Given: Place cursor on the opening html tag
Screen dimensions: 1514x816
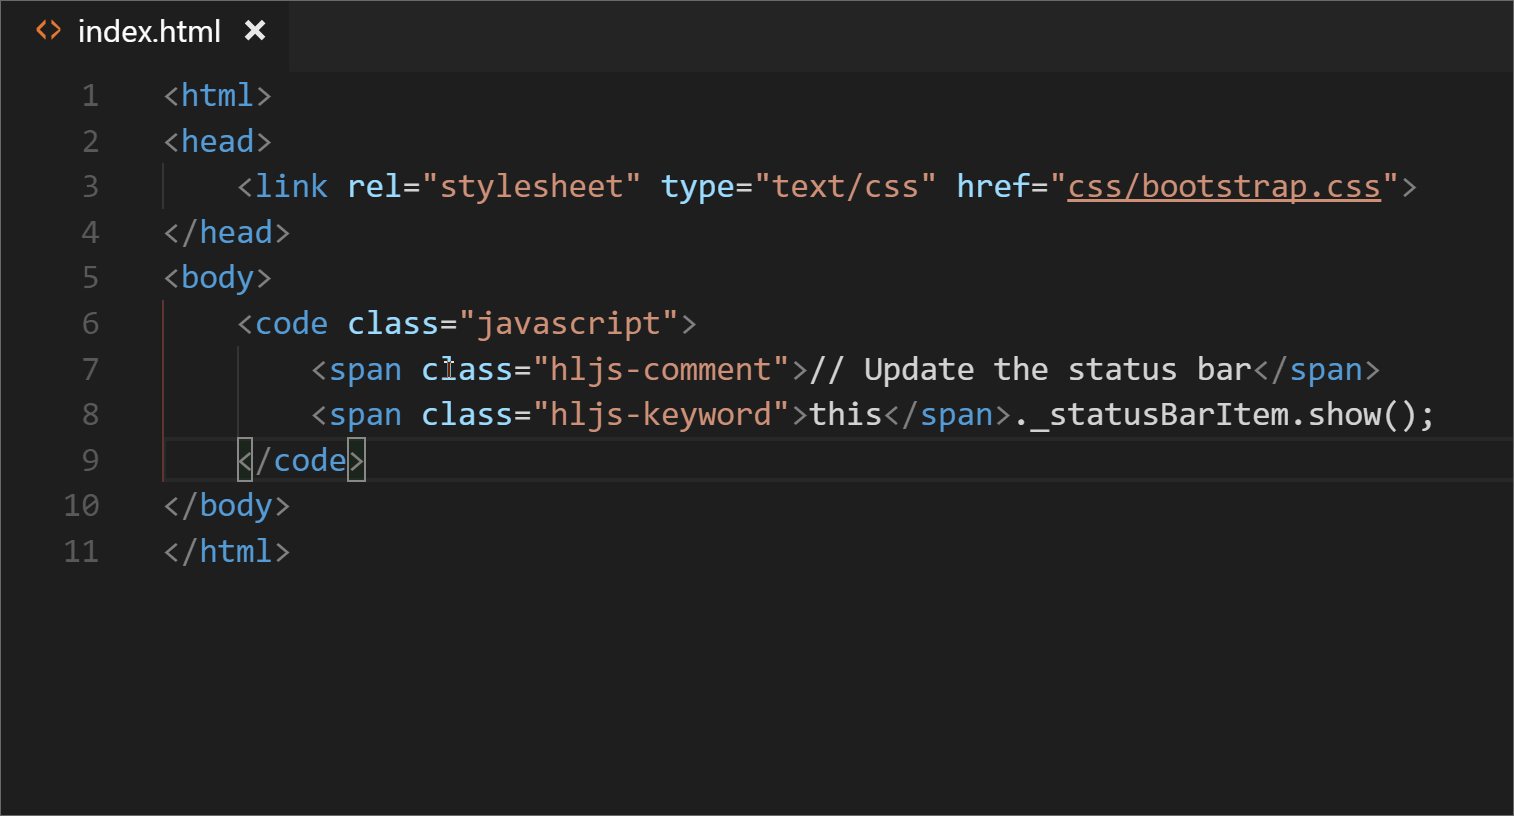Looking at the screenshot, I should click(x=217, y=95).
